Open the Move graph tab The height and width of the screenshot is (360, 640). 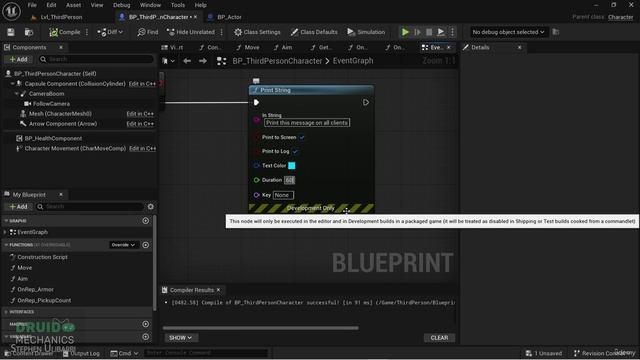pyautogui.click(x=248, y=47)
